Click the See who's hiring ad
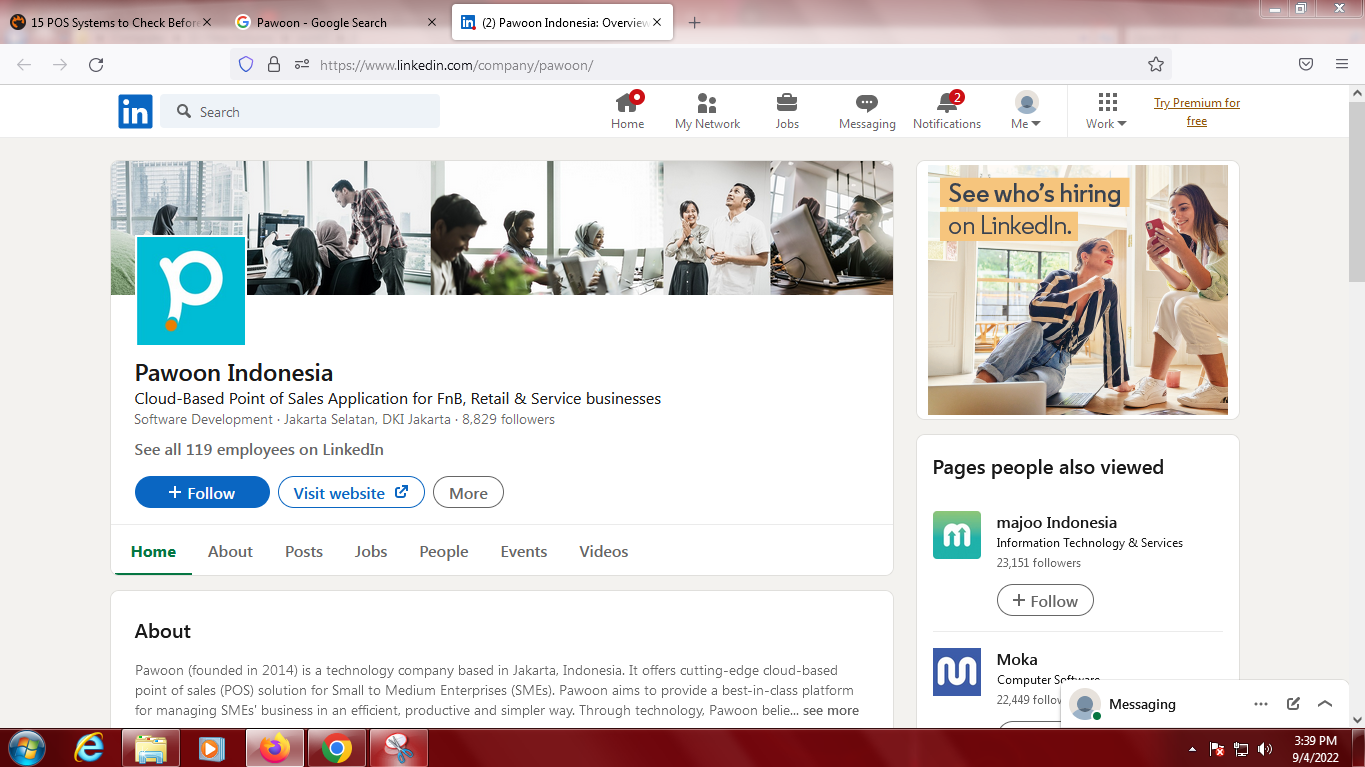This screenshot has height=767, width=1365. [x=1078, y=290]
